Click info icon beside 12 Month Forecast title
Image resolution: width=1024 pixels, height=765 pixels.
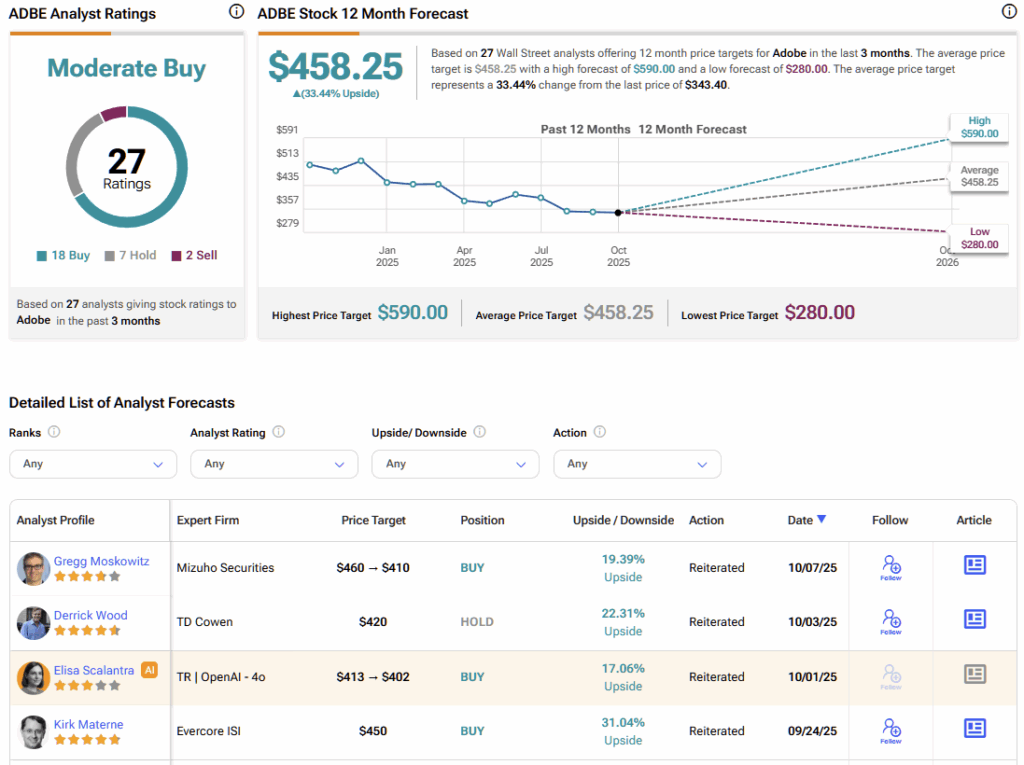tap(1009, 12)
